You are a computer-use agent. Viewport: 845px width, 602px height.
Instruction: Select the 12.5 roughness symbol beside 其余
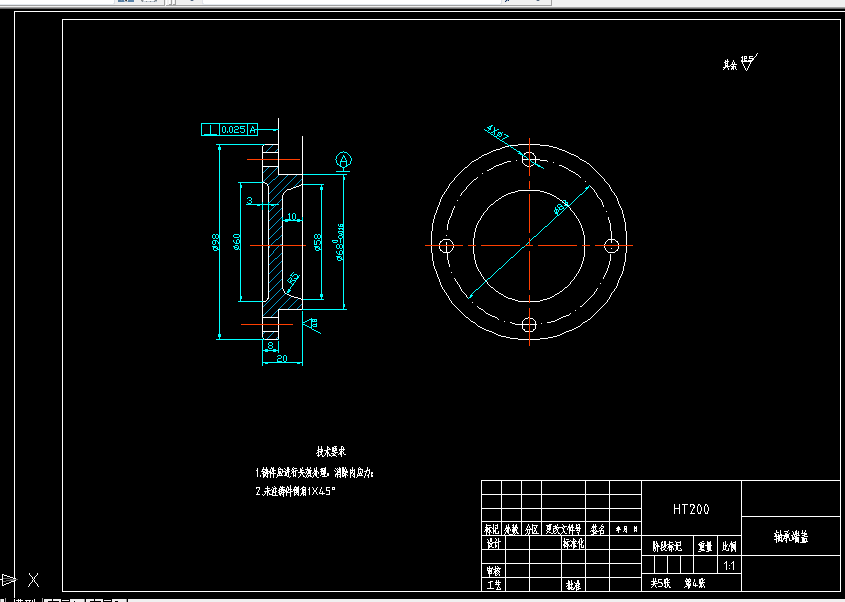click(749, 61)
